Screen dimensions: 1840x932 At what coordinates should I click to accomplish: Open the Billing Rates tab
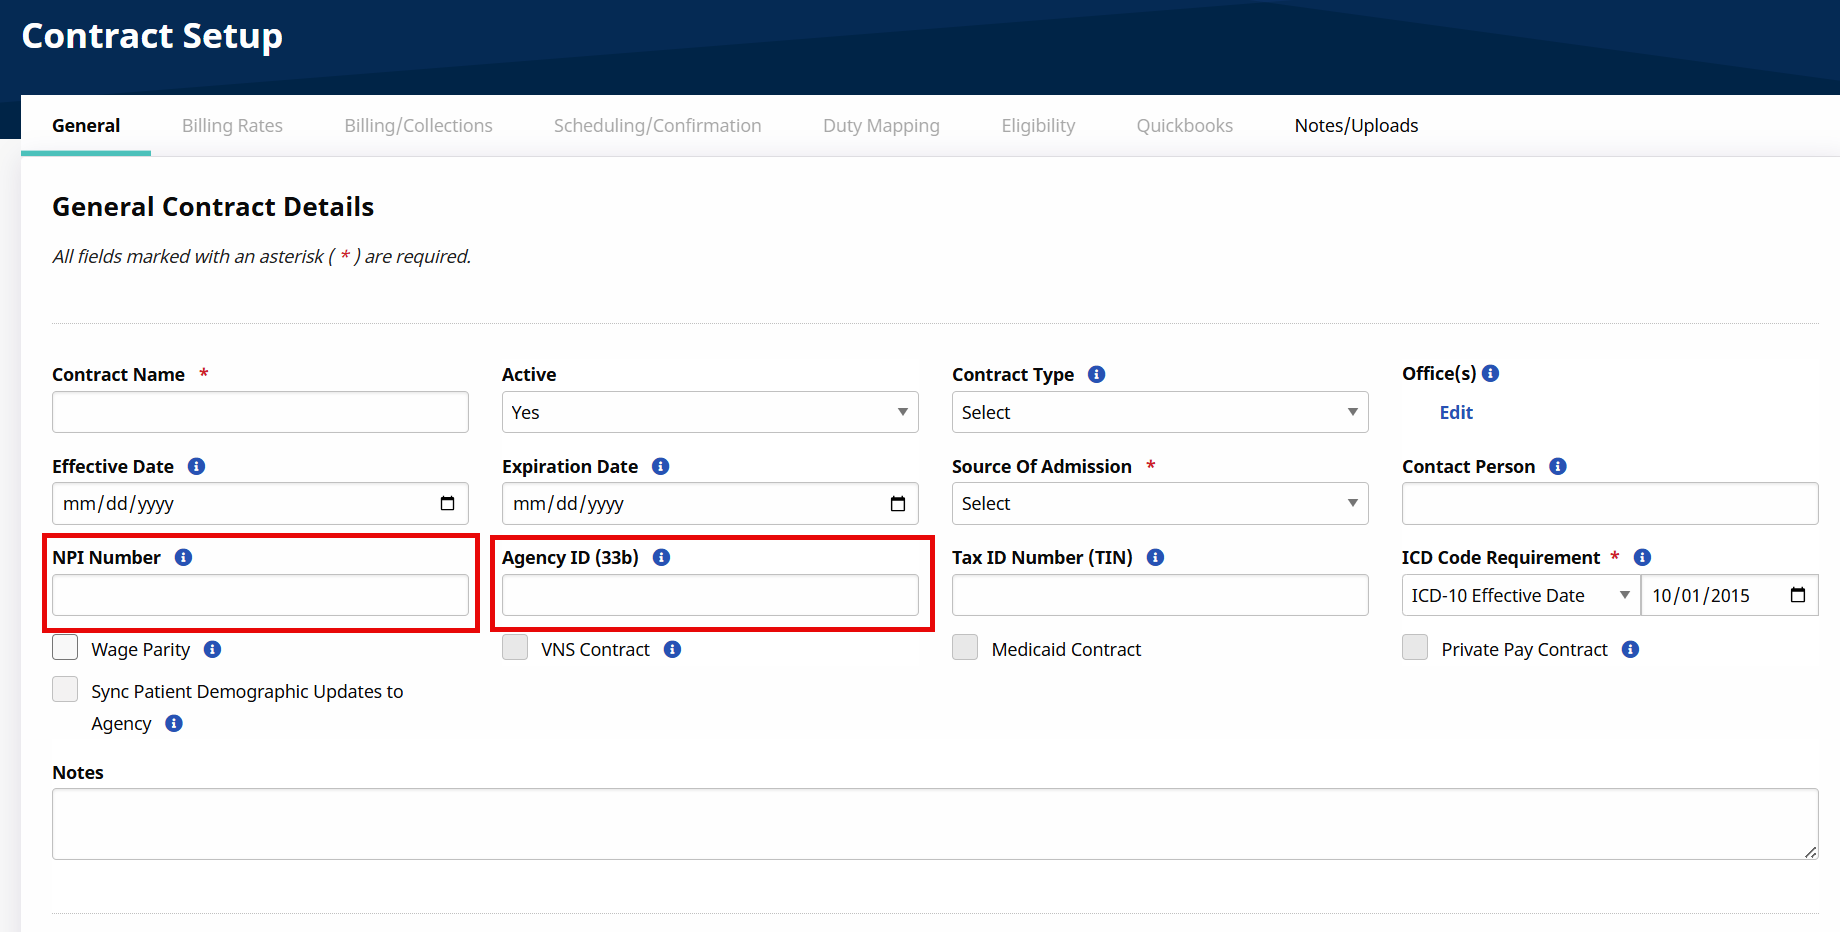coord(232,125)
